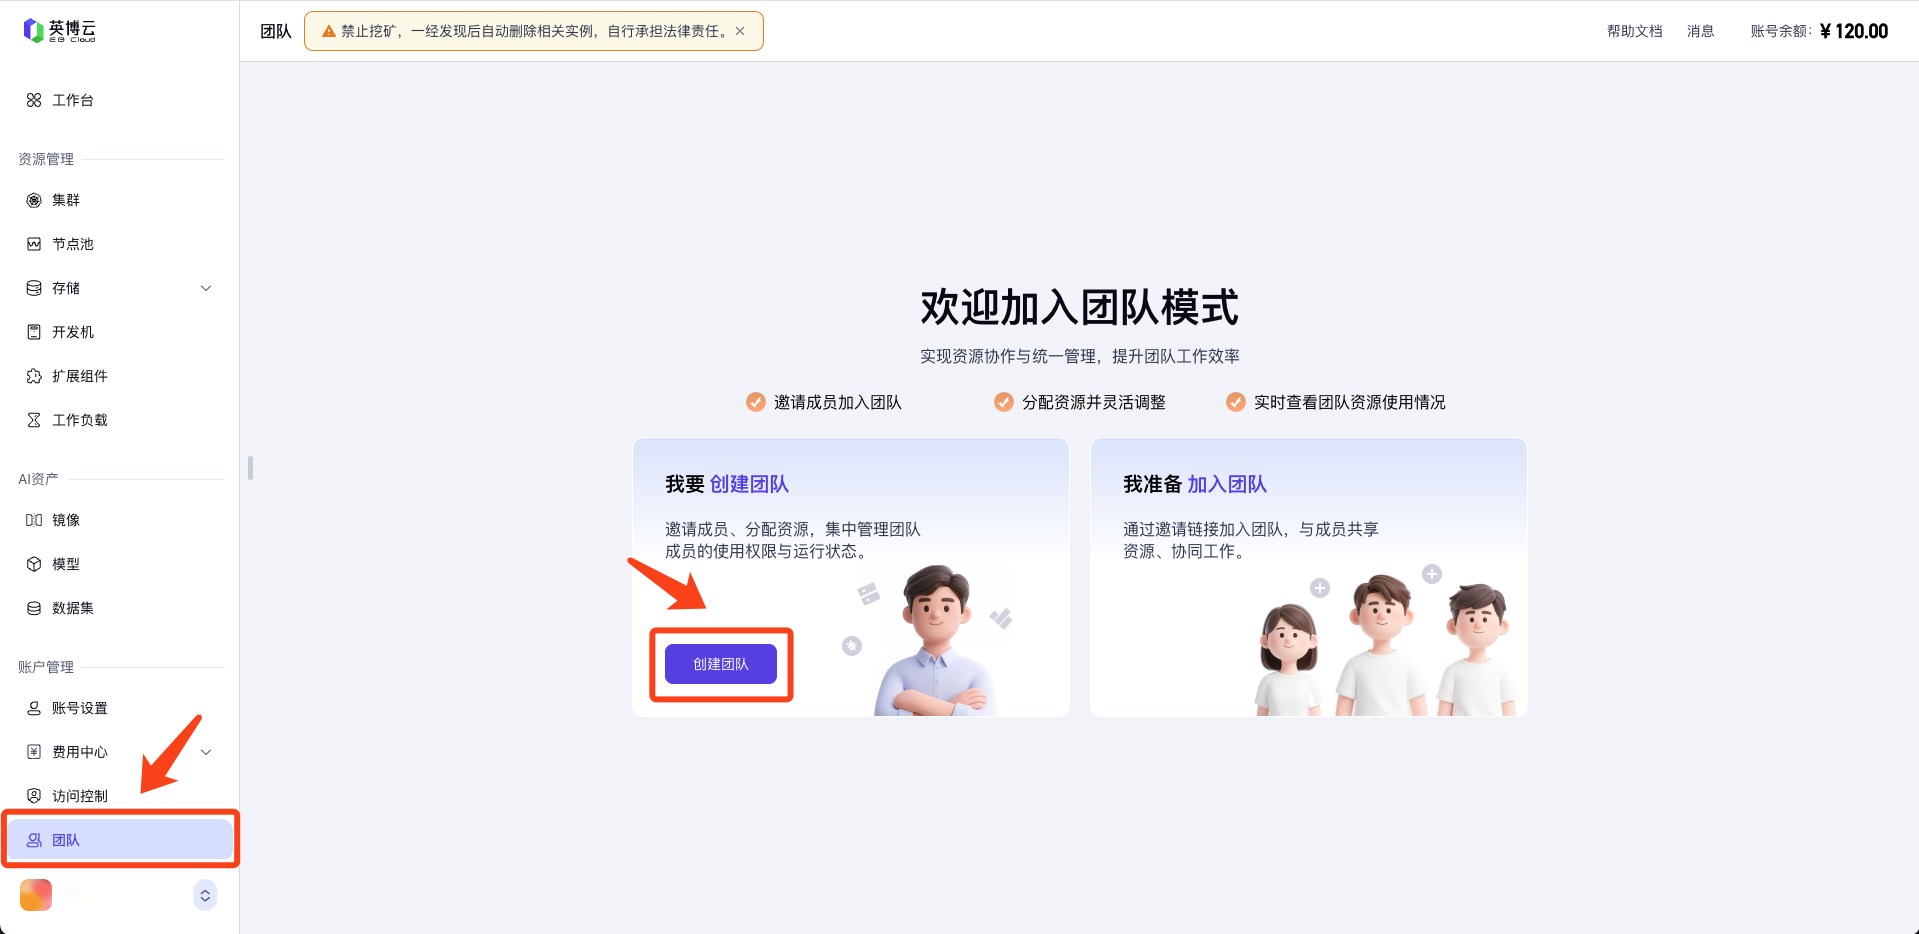Open the account switcher arrows at bottom
The height and width of the screenshot is (934, 1919).
click(x=205, y=895)
